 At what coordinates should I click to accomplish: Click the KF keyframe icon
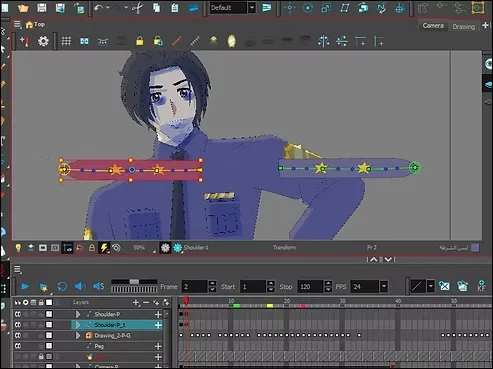click(x=481, y=286)
